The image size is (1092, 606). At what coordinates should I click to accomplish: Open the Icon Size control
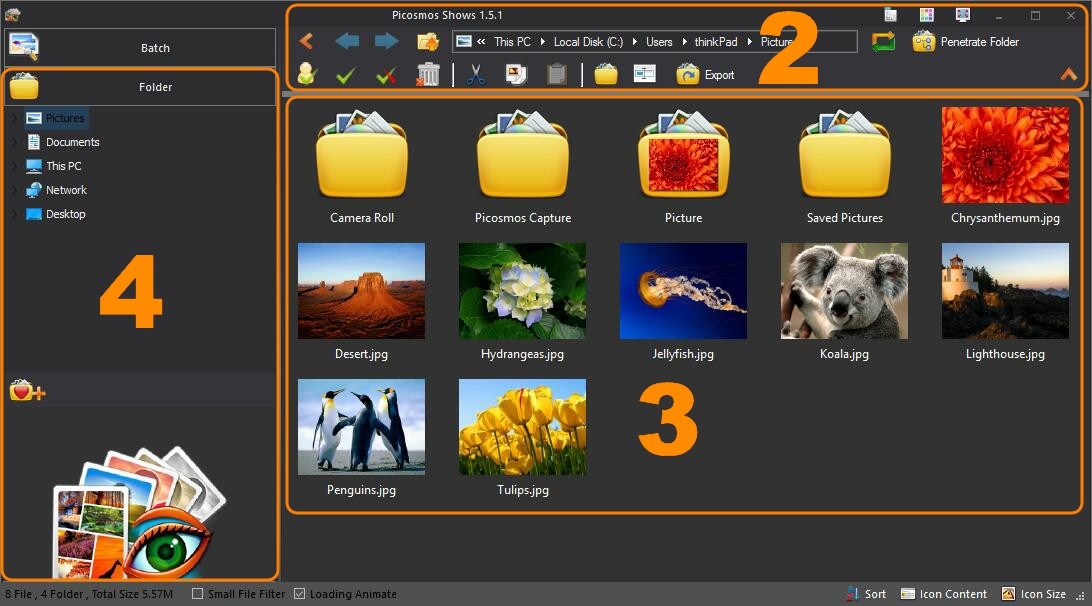click(x=1033, y=594)
